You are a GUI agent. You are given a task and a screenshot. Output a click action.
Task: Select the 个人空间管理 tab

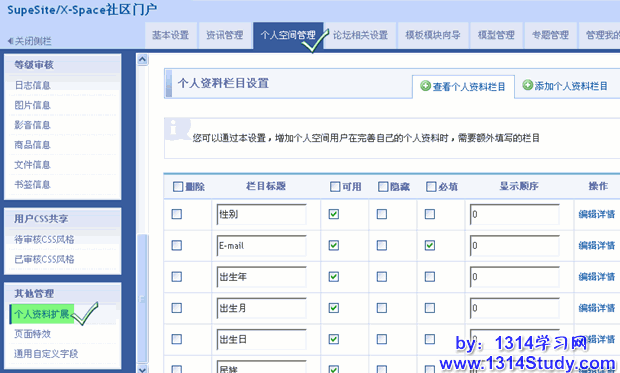pos(288,35)
